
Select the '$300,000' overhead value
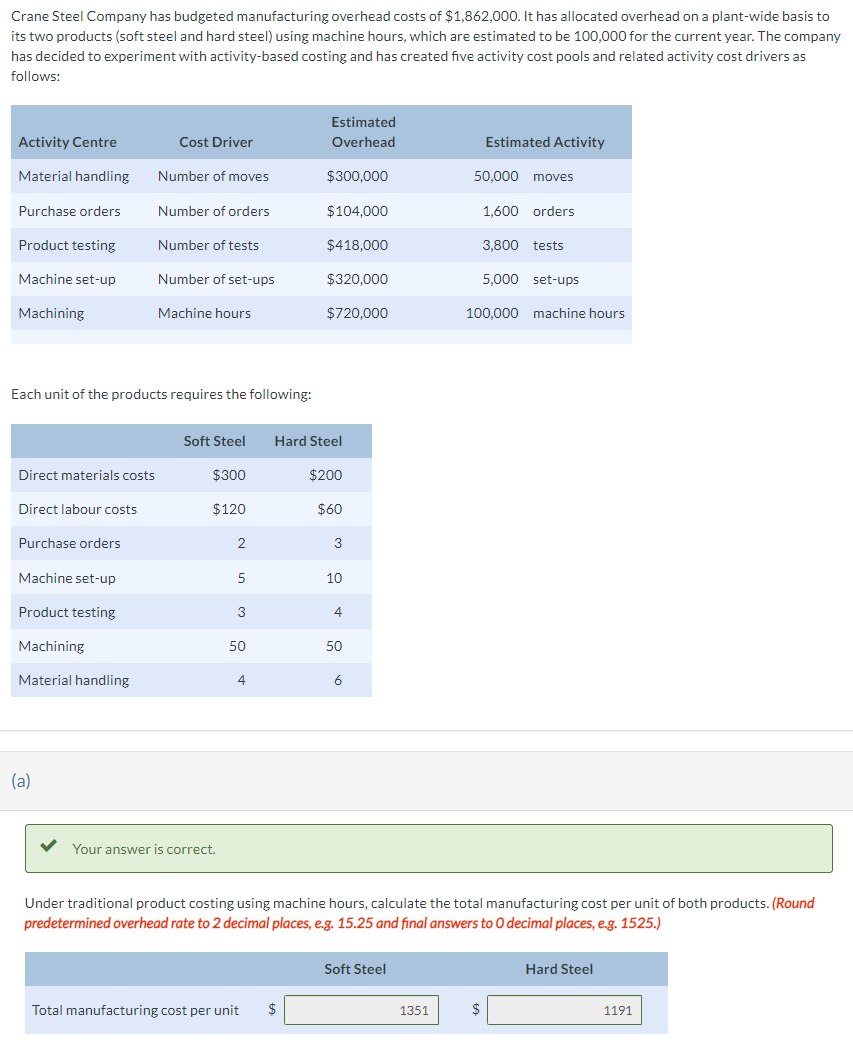point(357,176)
